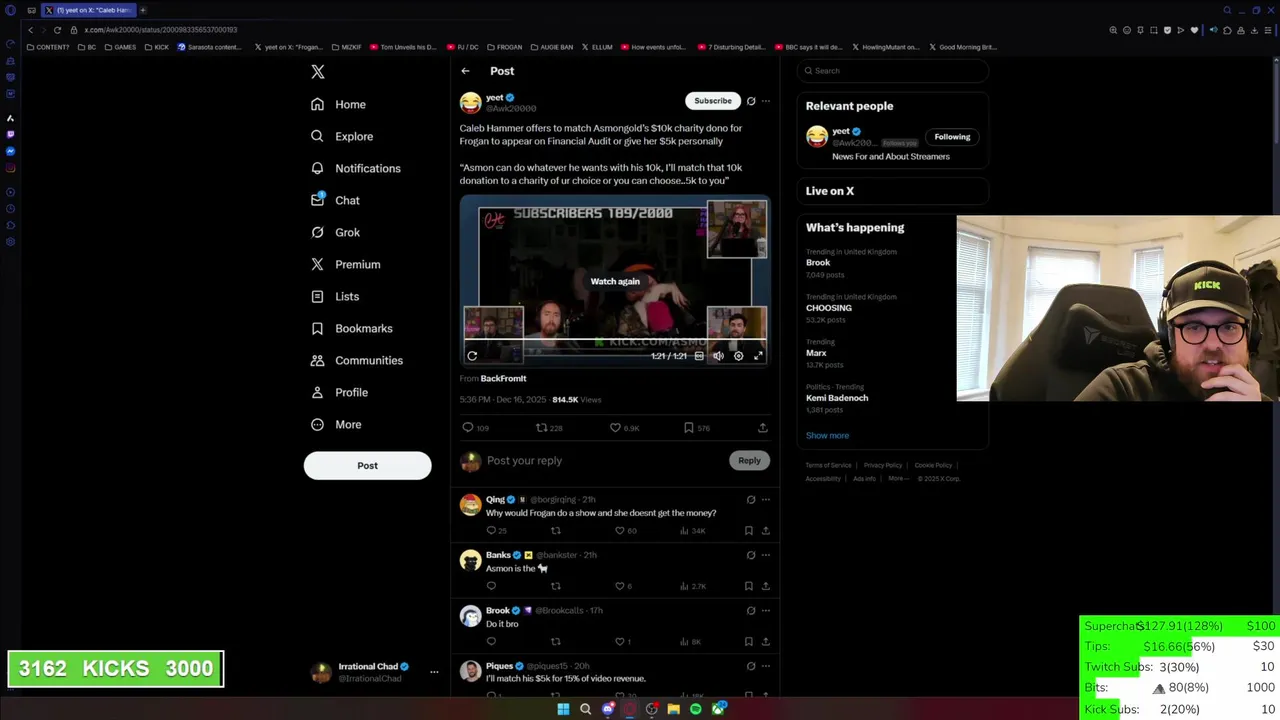Click the X search box
The width and height of the screenshot is (1280, 720).
(x=895, y=71)
